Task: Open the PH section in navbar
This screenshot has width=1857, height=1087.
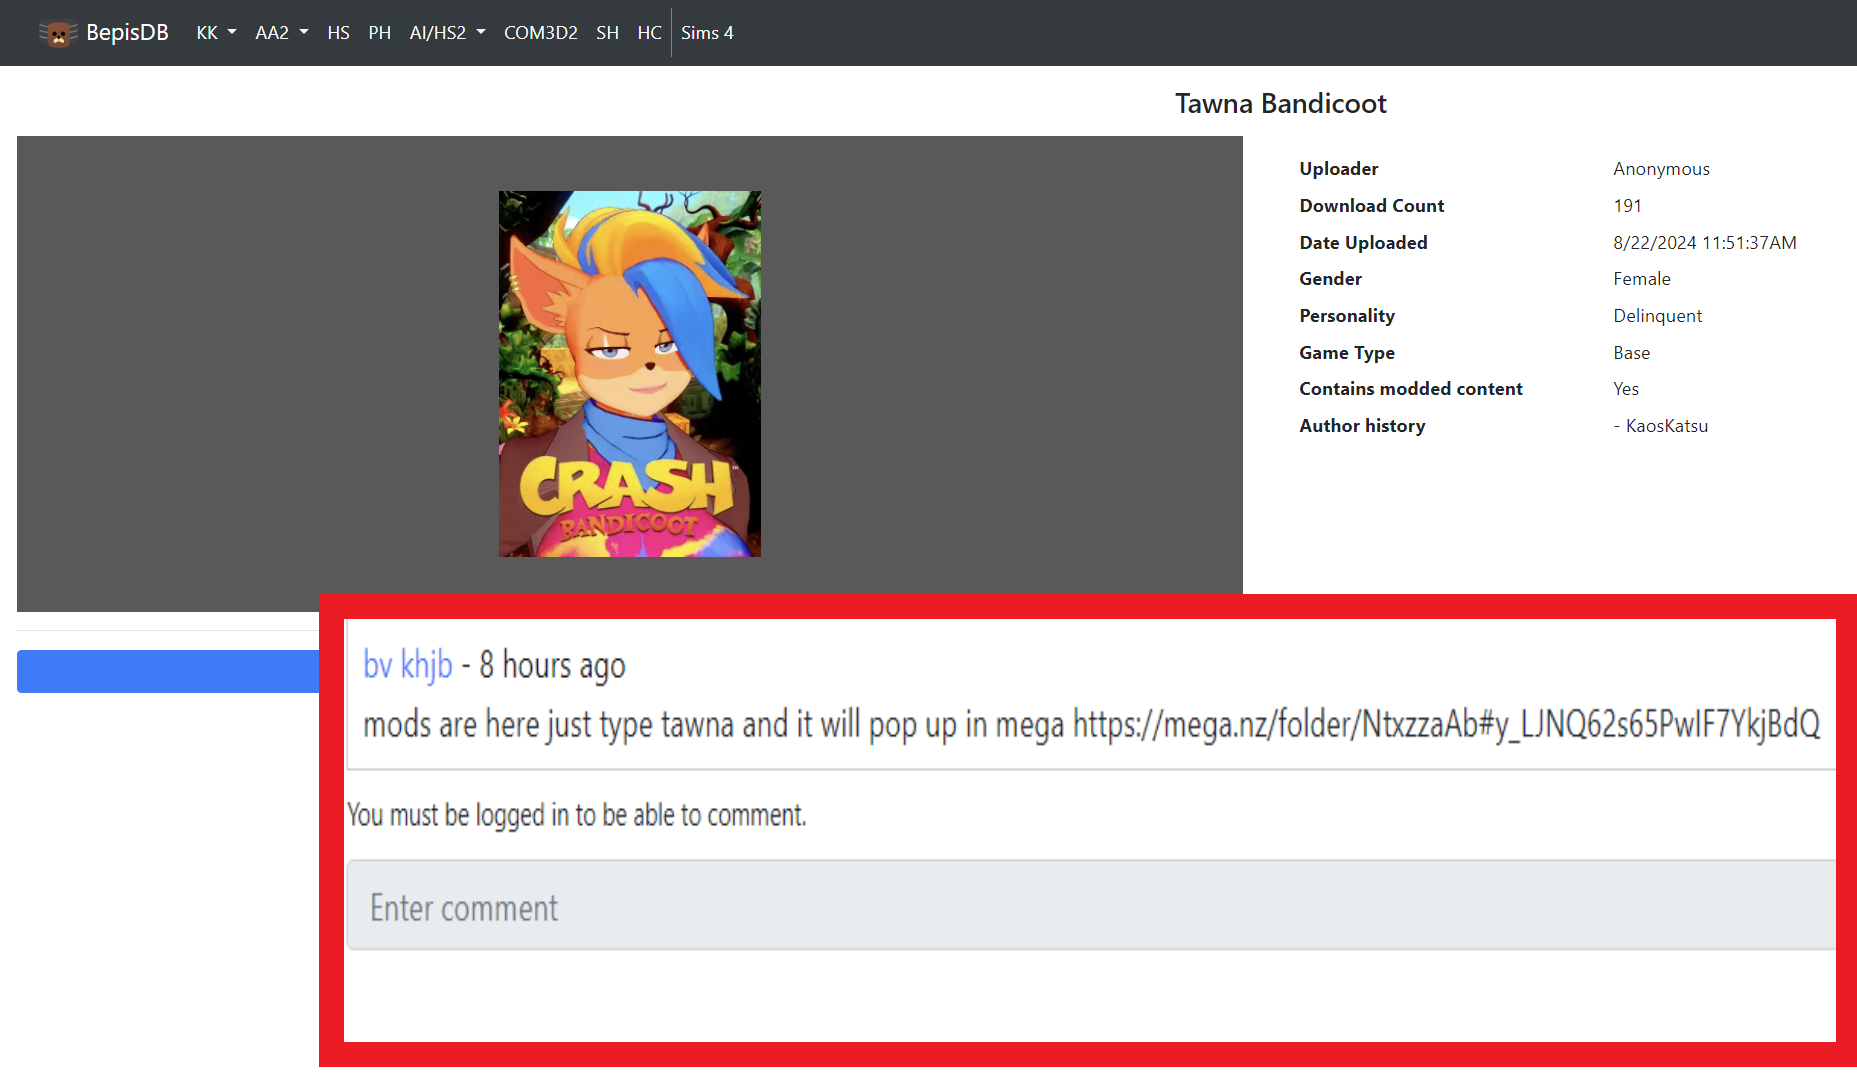Action: coord(379,33)
